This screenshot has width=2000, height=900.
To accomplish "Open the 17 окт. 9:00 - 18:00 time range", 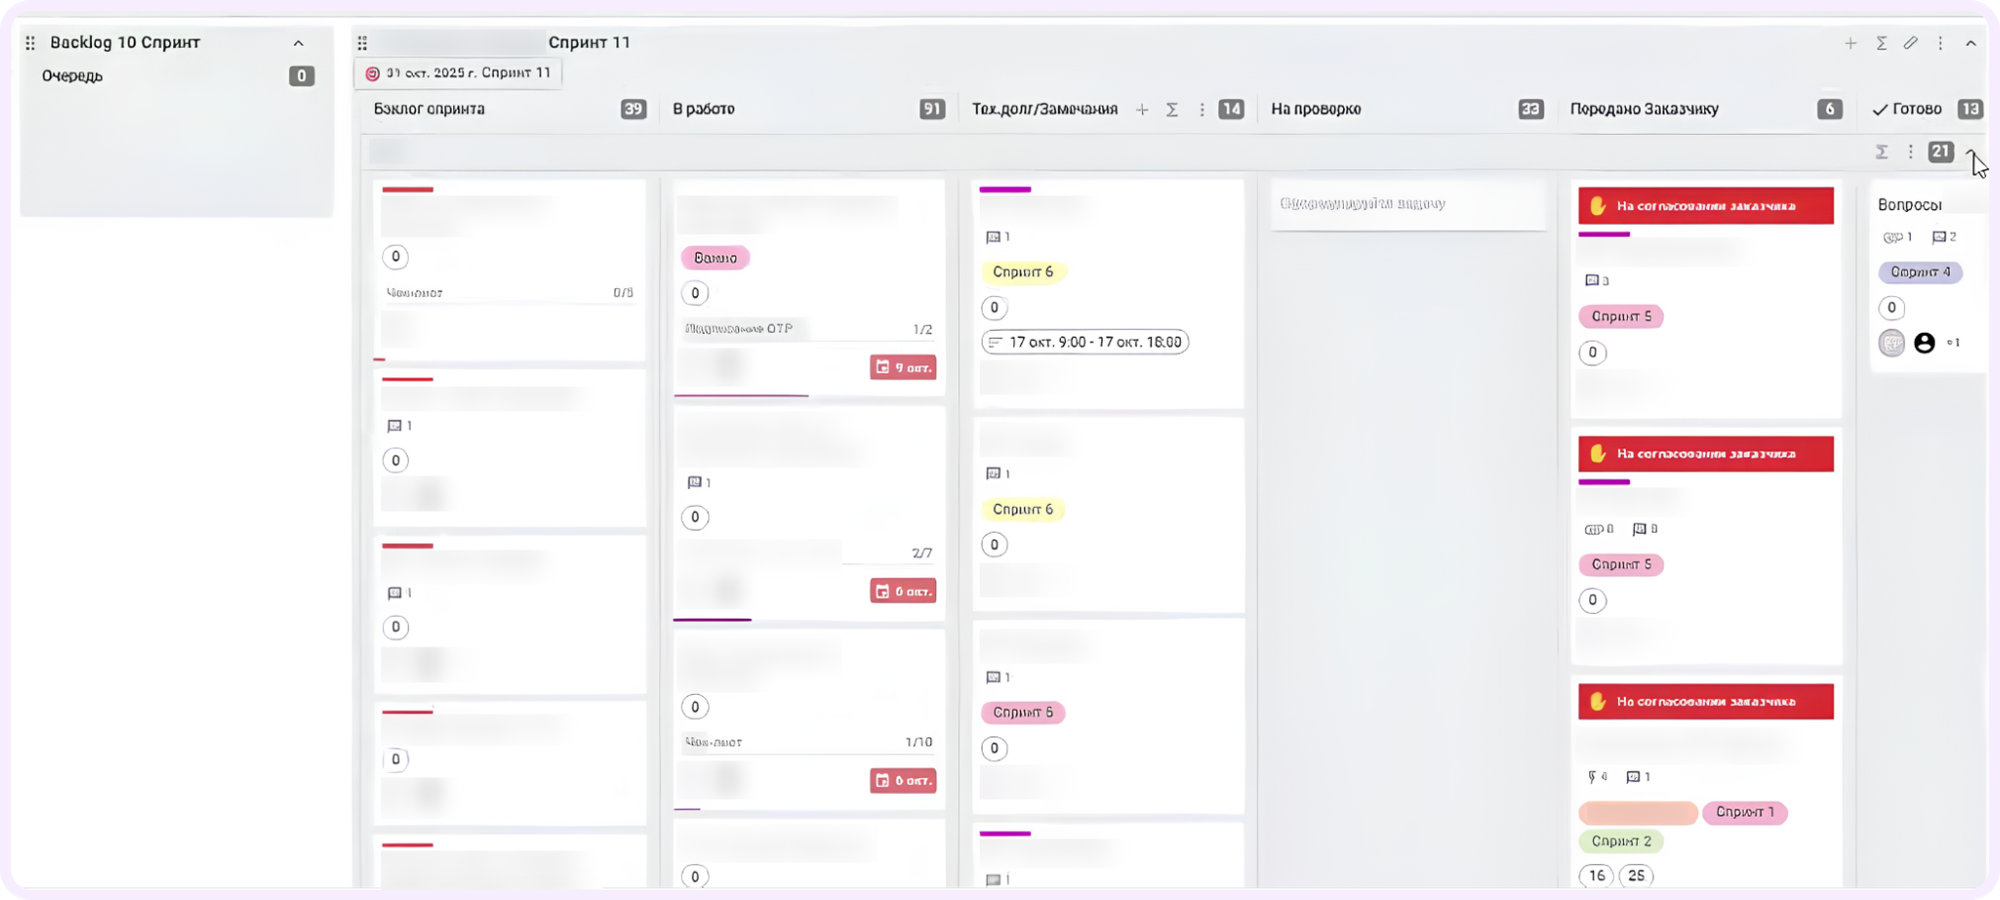I will tap(1085, 342).
